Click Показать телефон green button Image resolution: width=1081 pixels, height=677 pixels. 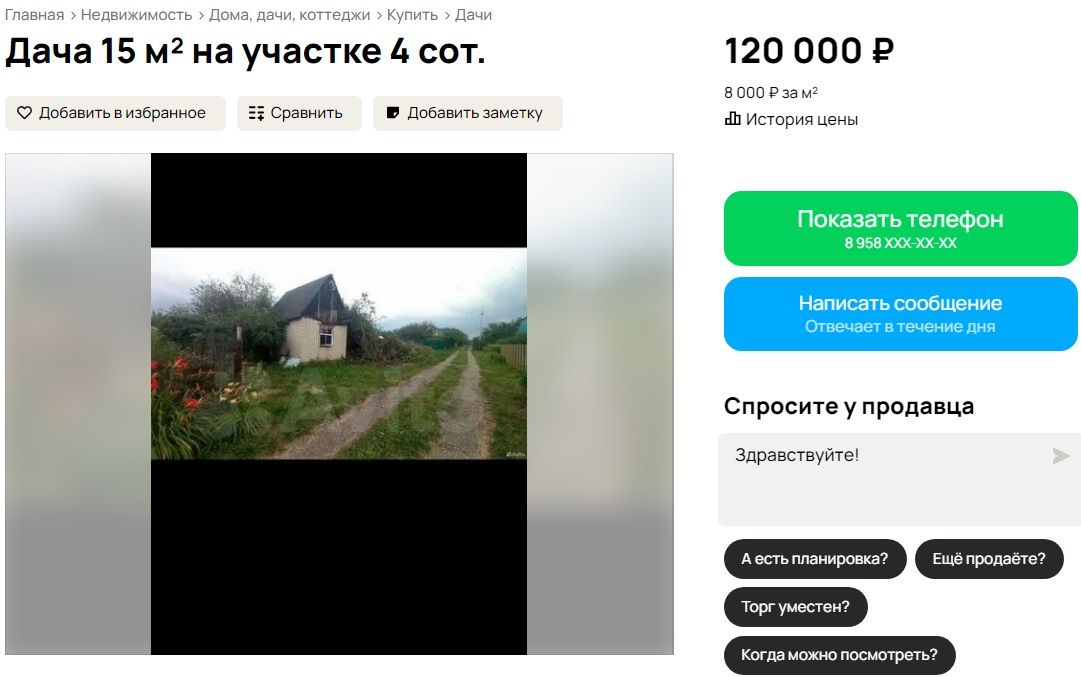(x=900, y=228)
